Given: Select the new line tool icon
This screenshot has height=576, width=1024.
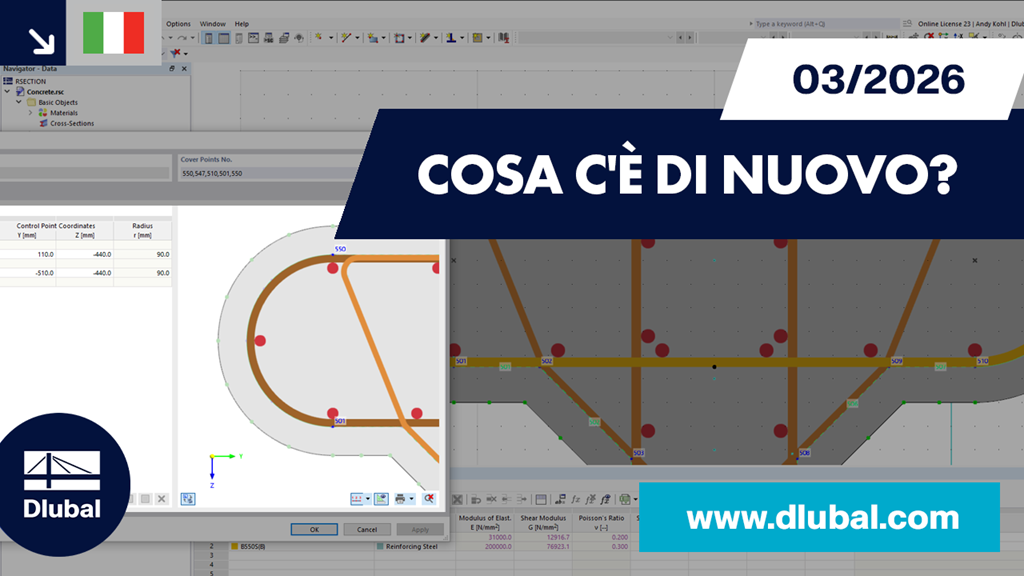Looking at the screenshot, I should click(346, 38).
